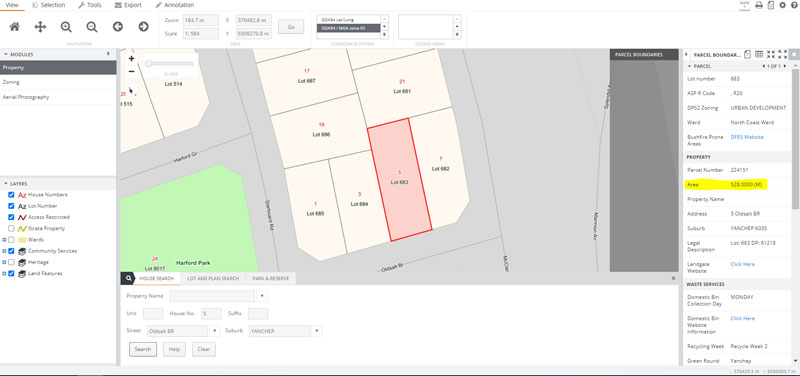
Task: Open the View ribbon tab
Action: pyautogui.click(x=11, y=5)
